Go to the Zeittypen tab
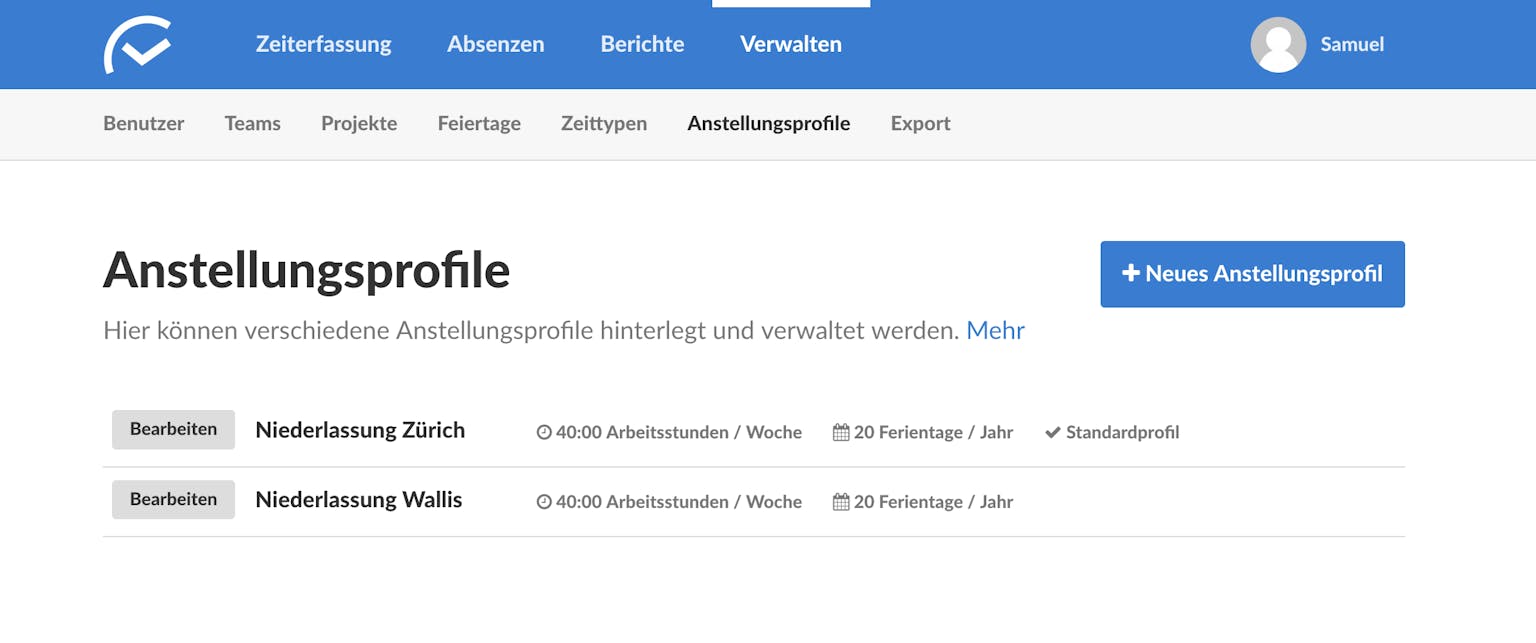Screen dimensions: 1536x643 [604, 123]
